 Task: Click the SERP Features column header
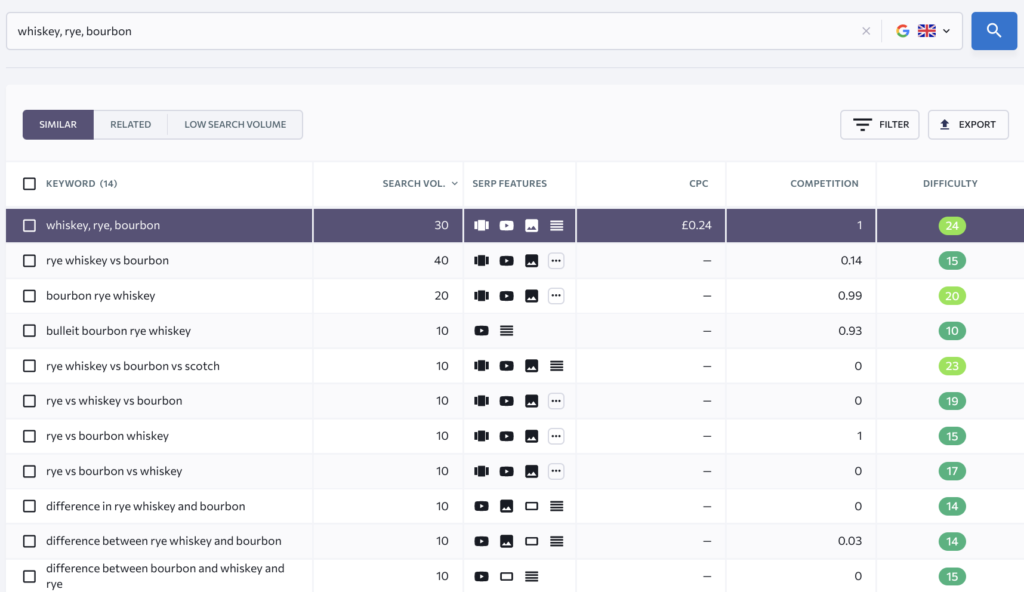point(509,184)
